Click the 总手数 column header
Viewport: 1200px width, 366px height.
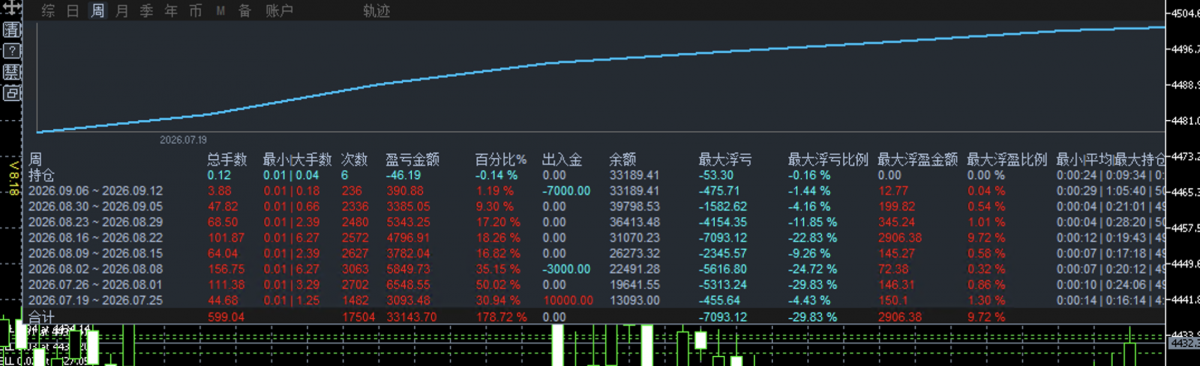click(x=226, y=160)
